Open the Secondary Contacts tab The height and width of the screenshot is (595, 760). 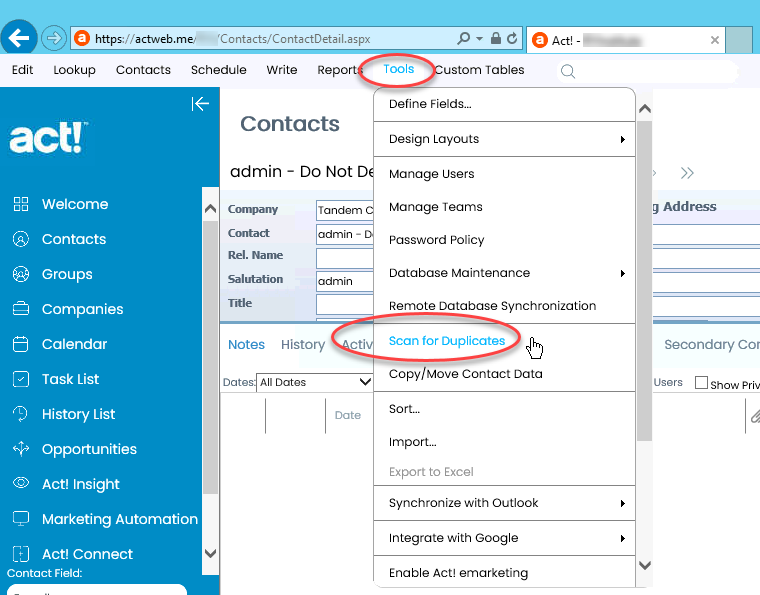712,344
